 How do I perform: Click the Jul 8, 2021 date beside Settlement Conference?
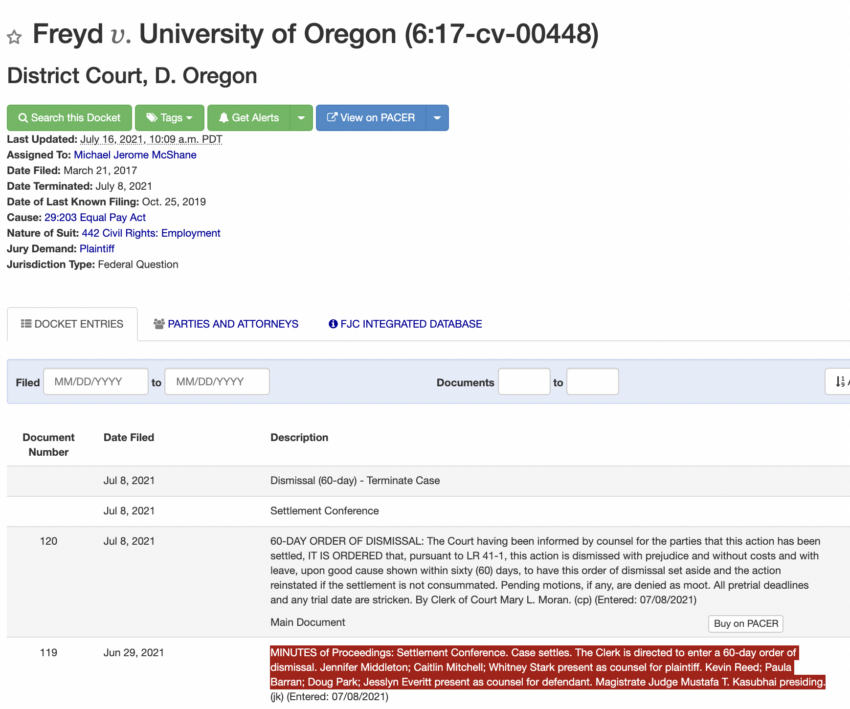point(129,511)
